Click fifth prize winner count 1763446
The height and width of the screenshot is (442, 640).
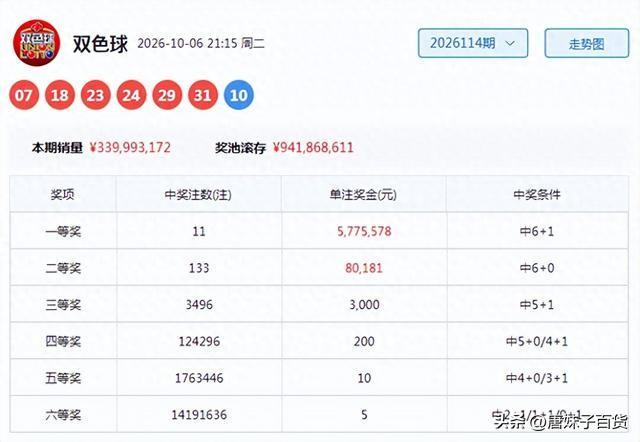click(x=199, y=378)
